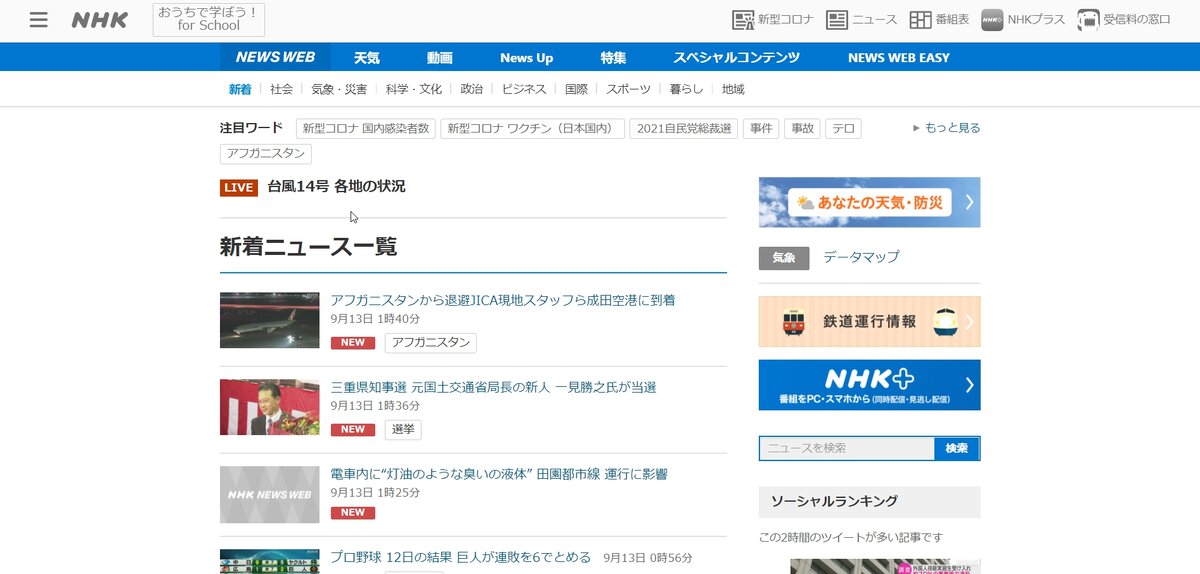This screenshot has width=1200, height=574.
Task: Click the ソーシャルランキング top article image
Action: coord(870,566)
